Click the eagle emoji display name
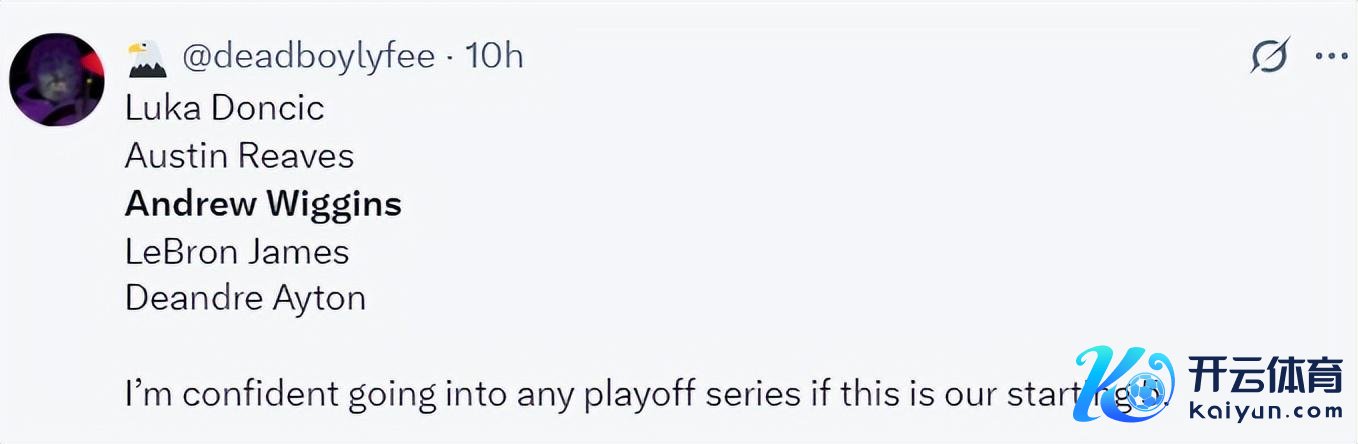Screen dimensions: 1358x444 coord(146,57)
